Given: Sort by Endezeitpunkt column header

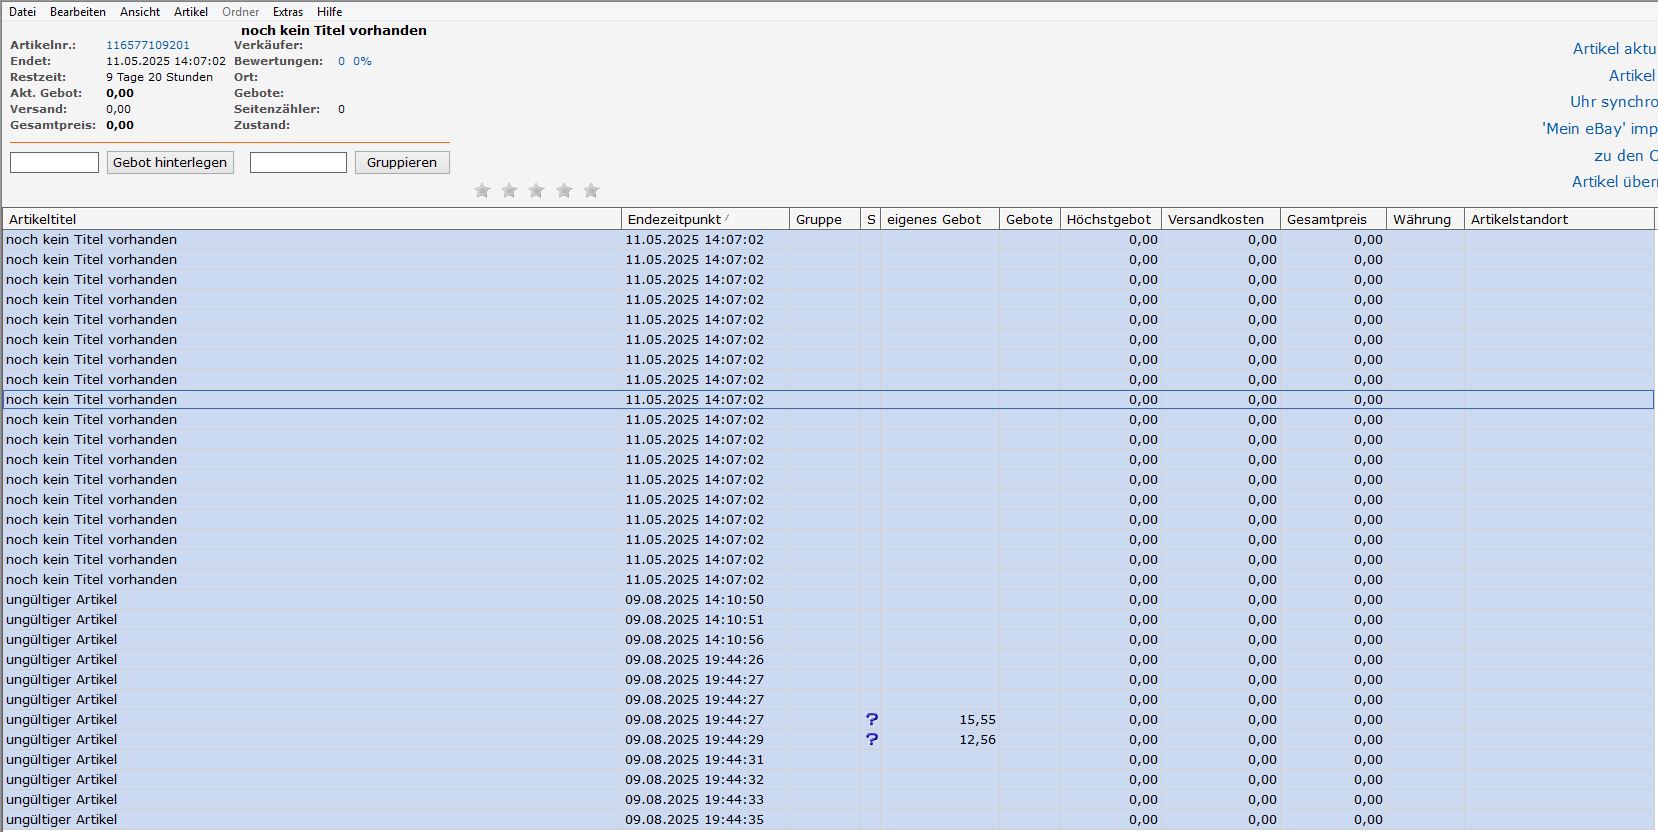Looking at the screenshot, I should [x=674, y=219].
